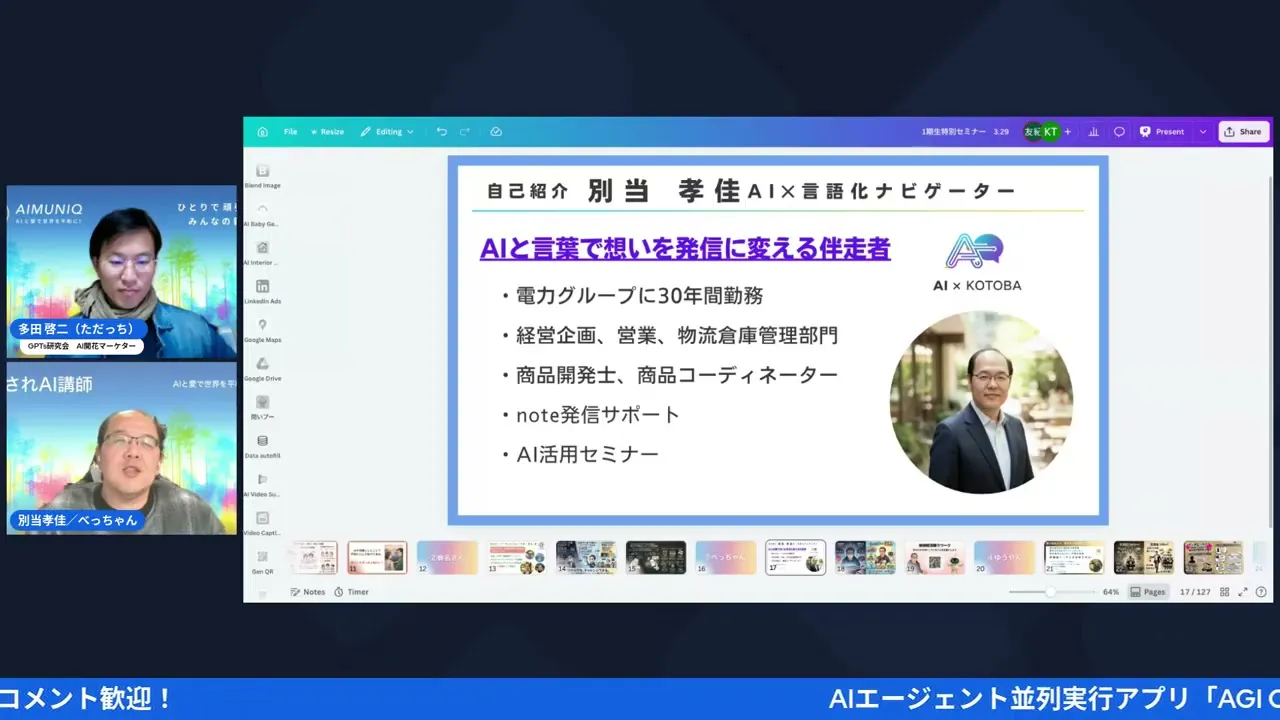Screen dimensions: 1280x720
Task: Click the Resize menu item
Action: (327, 131)
